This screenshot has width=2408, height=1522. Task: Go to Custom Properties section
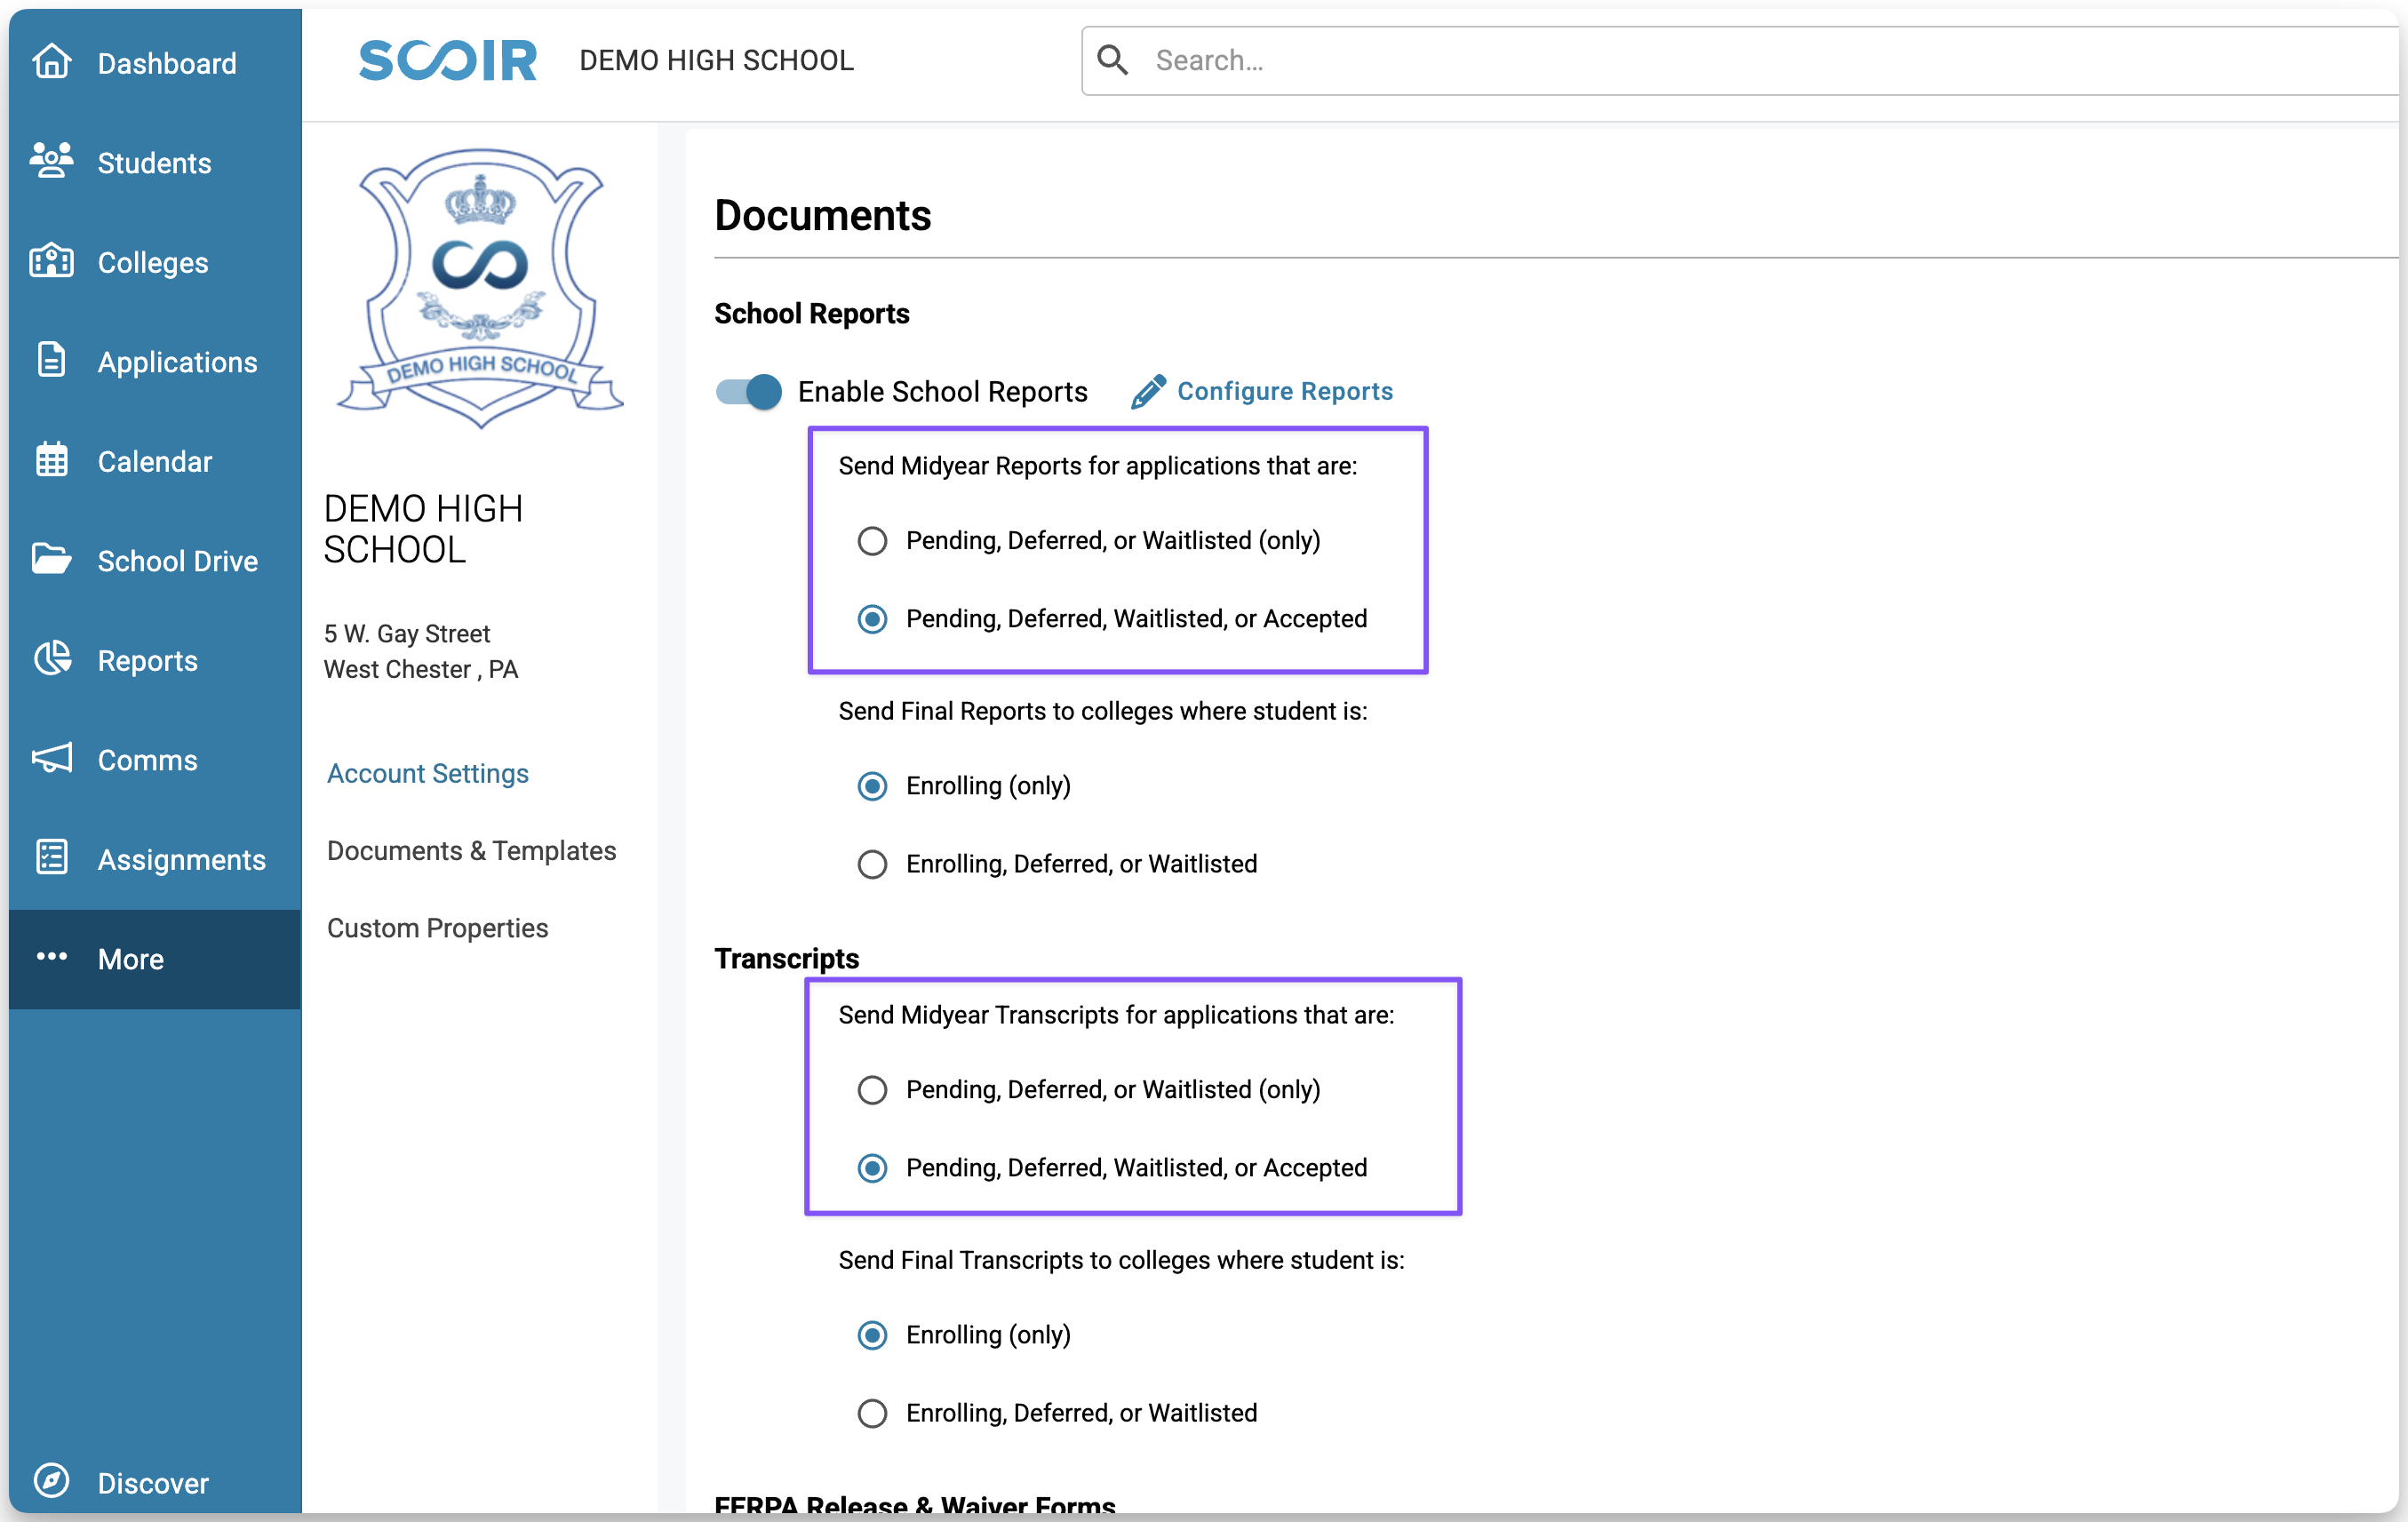[x=437, y=928]
